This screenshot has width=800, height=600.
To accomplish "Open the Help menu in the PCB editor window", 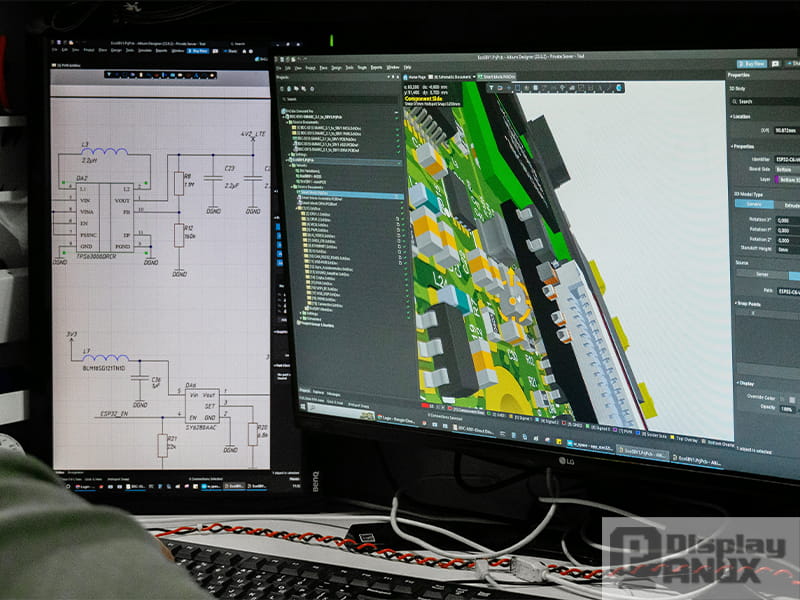I will coord(408,68).
